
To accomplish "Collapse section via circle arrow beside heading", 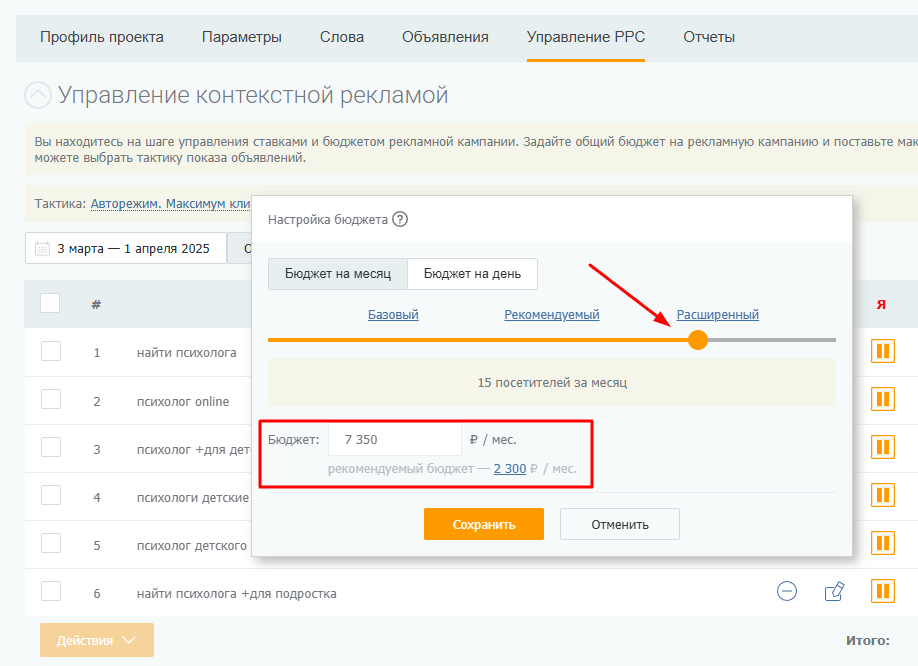I will click(x=38, y=95).
